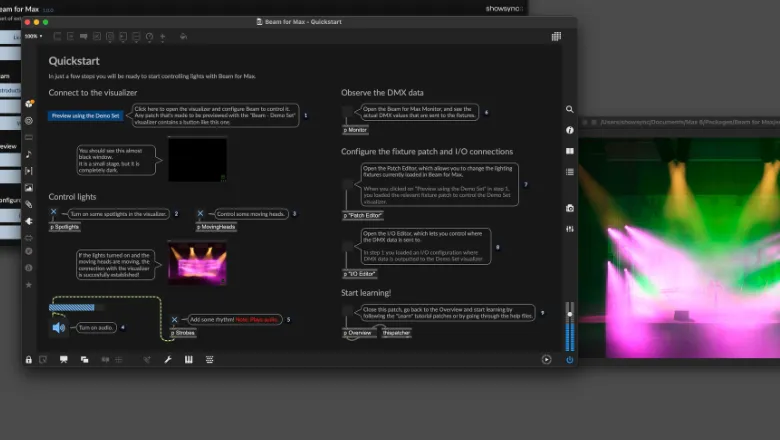Click the paint bucket format icon
The width and height of the screenshot is (780, 440).
pos(184,36)
